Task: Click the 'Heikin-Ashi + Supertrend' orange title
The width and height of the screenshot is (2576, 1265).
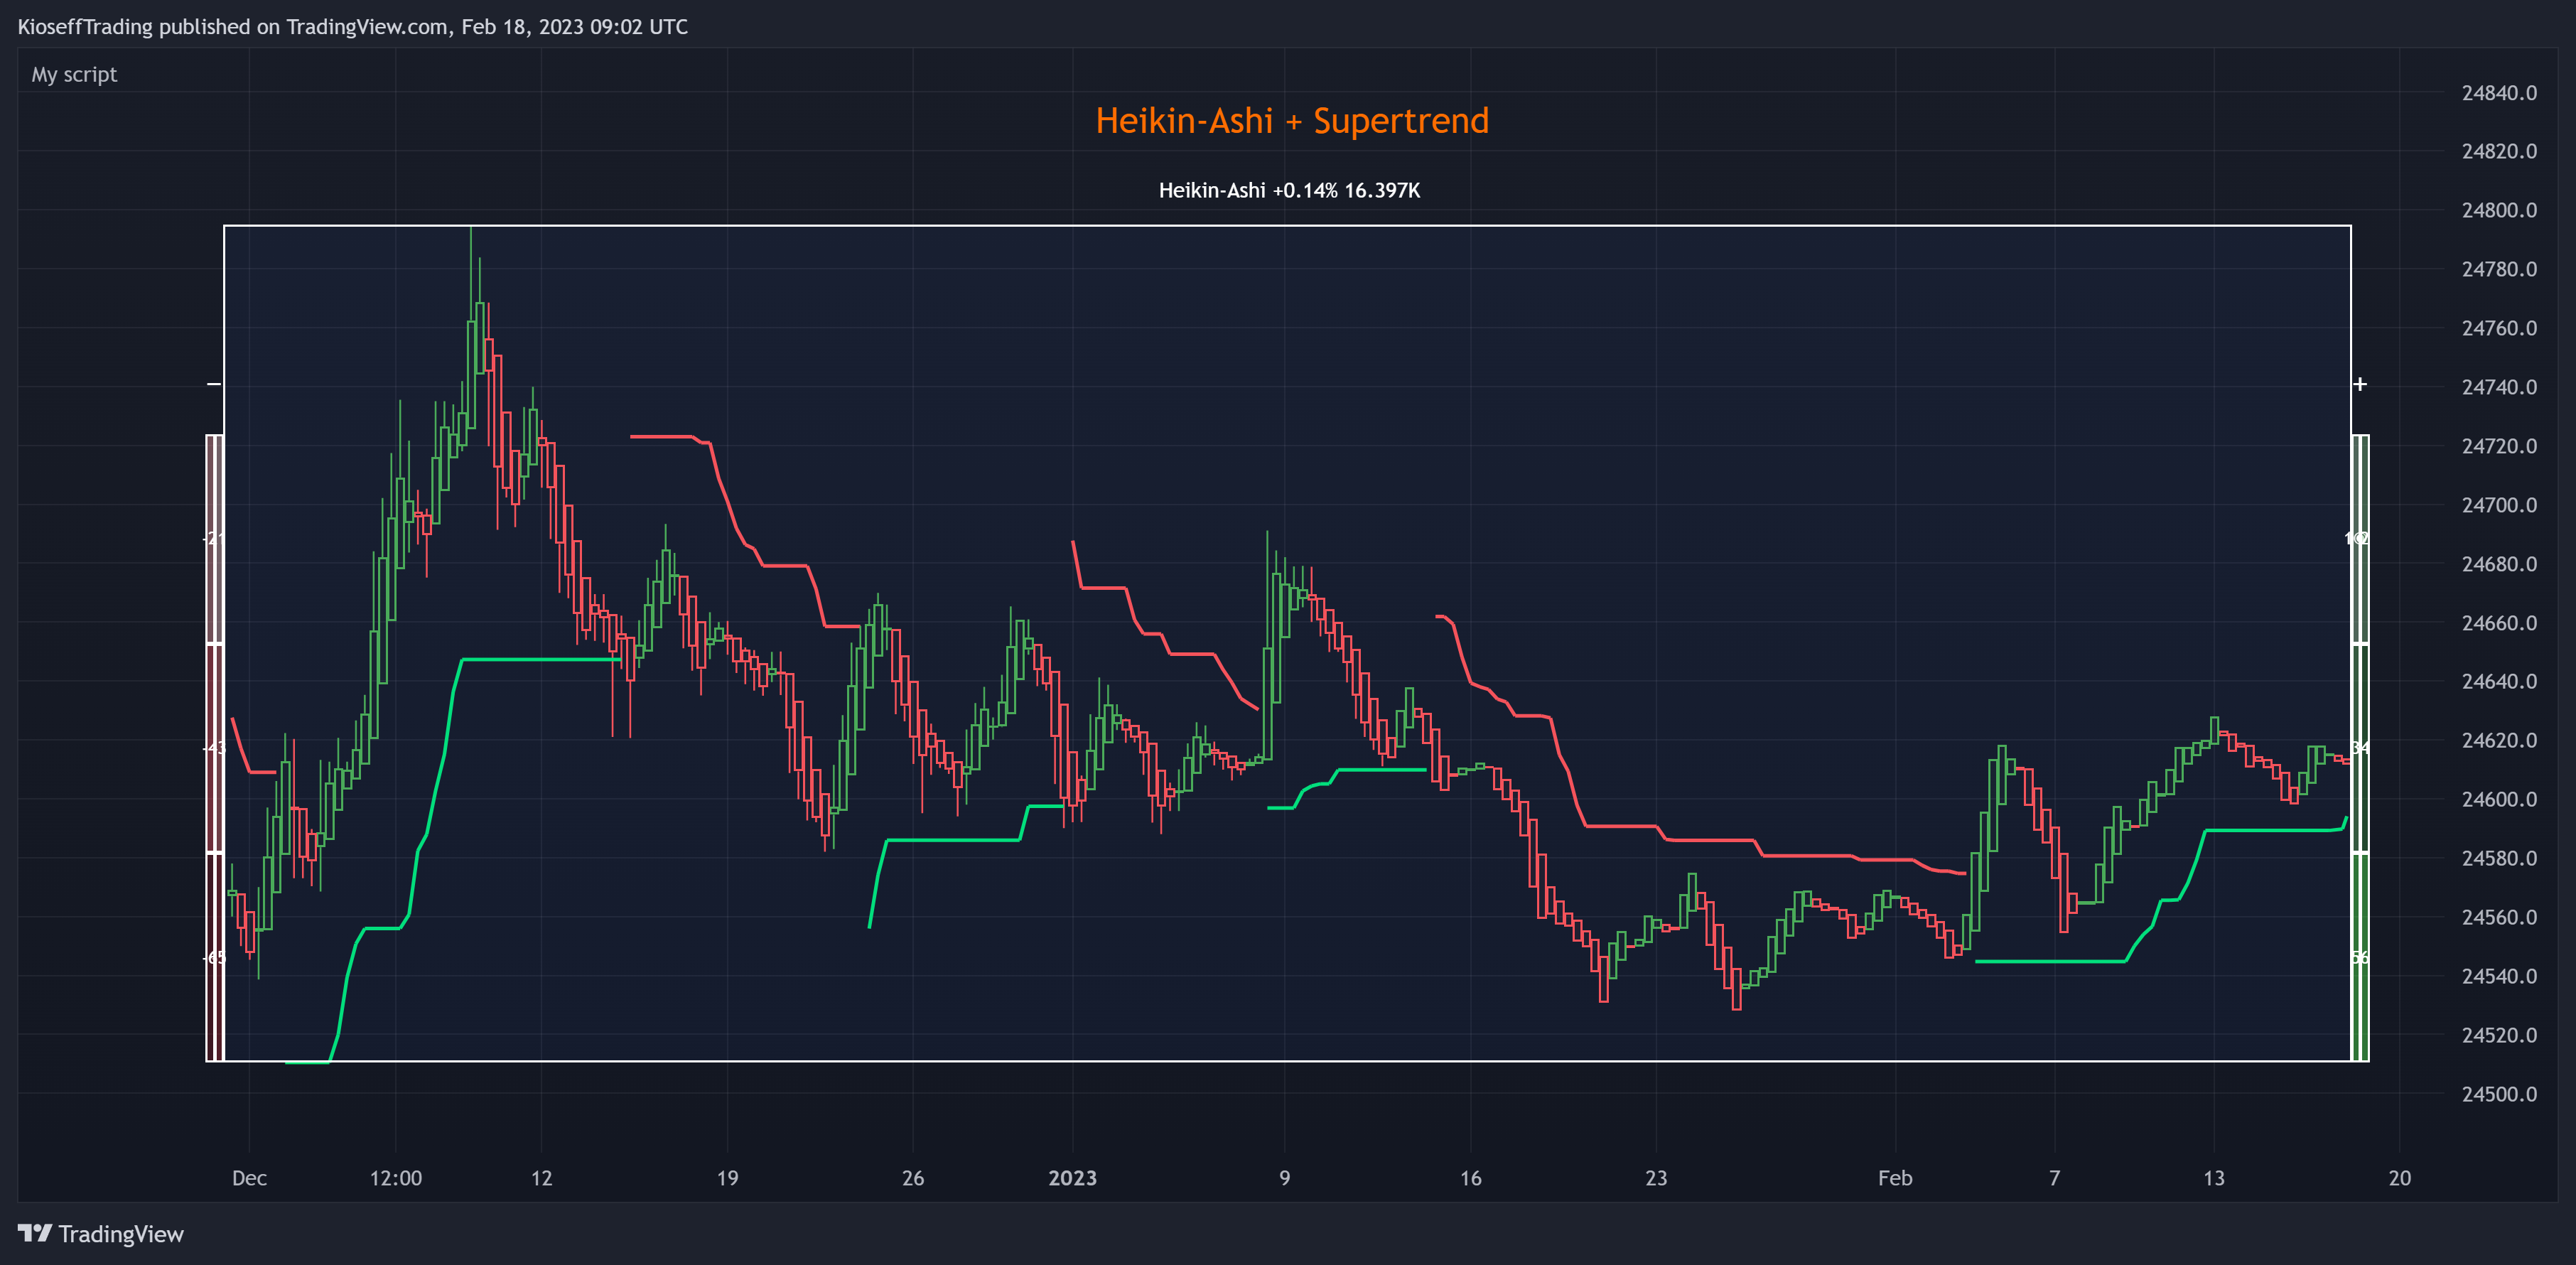Action: click(x=1292, y=121)
